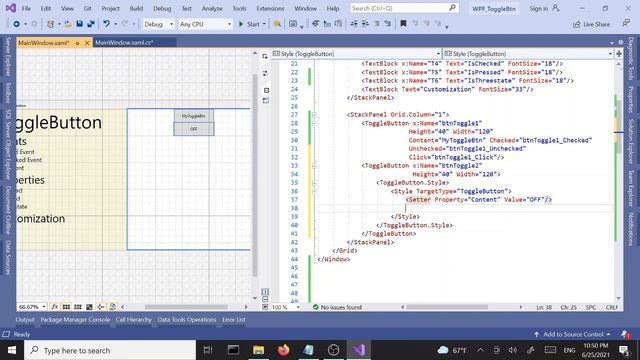Click the navigate backward arrow icon
Viewport: 640px width, 360px height.
16,24
